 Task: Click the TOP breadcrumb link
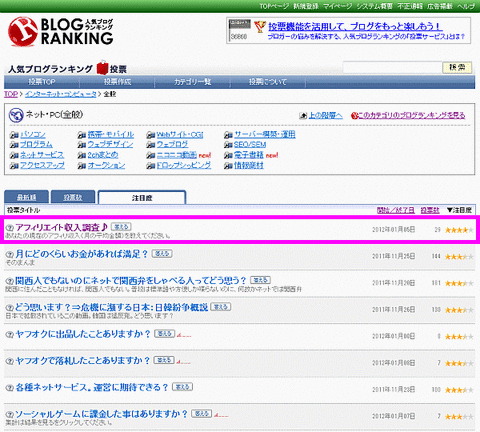(11, 94)
